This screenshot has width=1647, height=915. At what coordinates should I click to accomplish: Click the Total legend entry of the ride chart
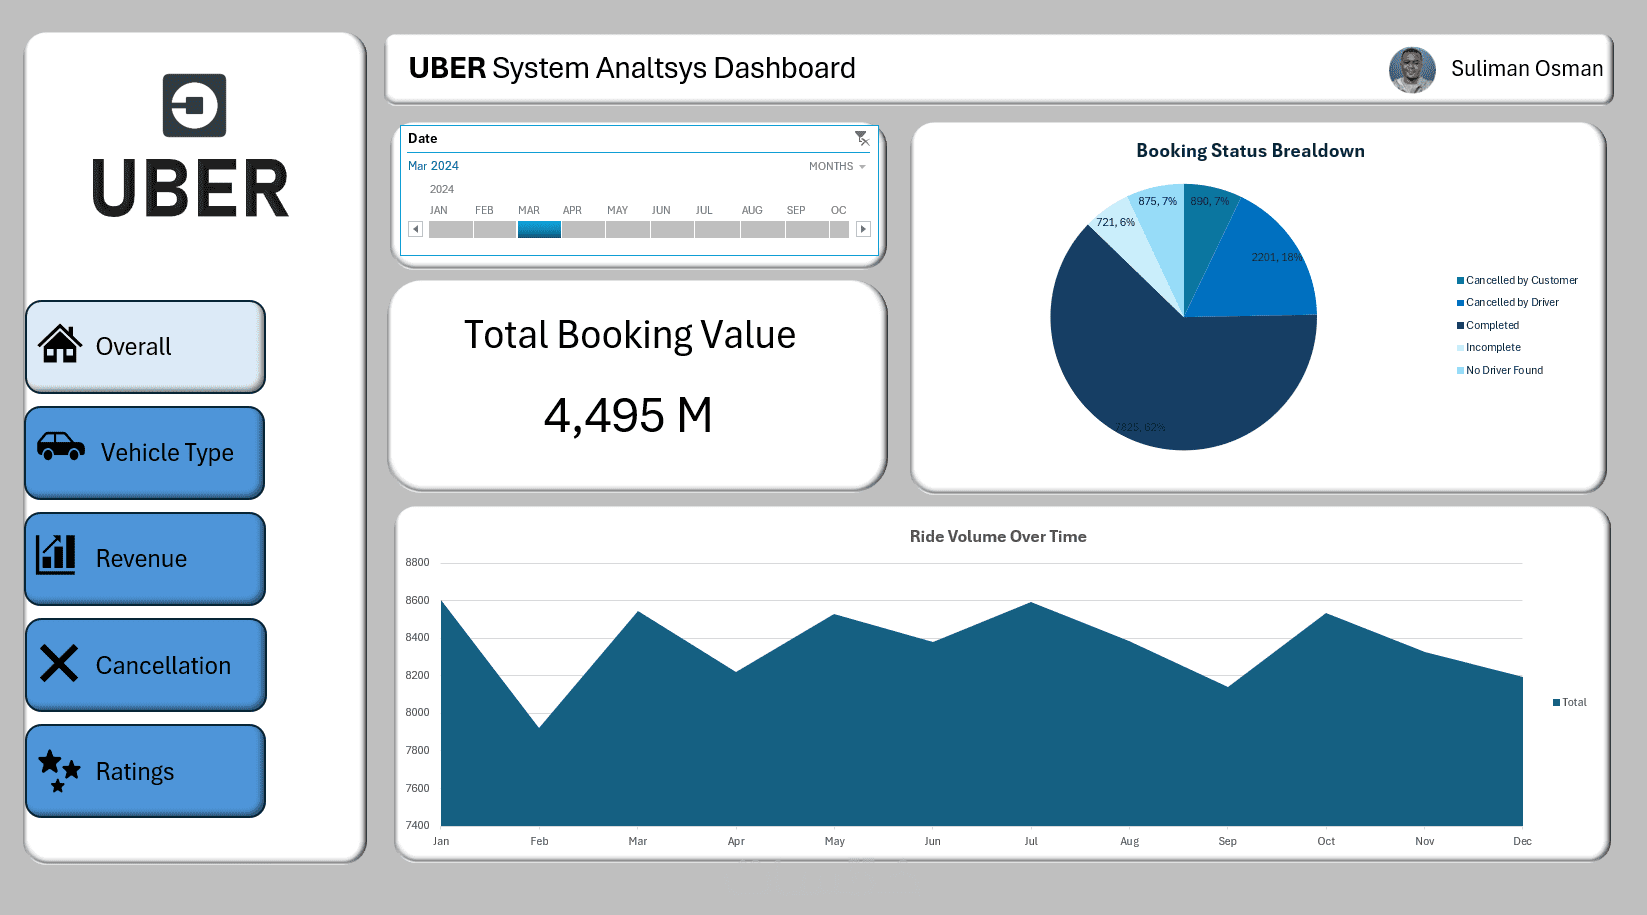click(1570, 703)
